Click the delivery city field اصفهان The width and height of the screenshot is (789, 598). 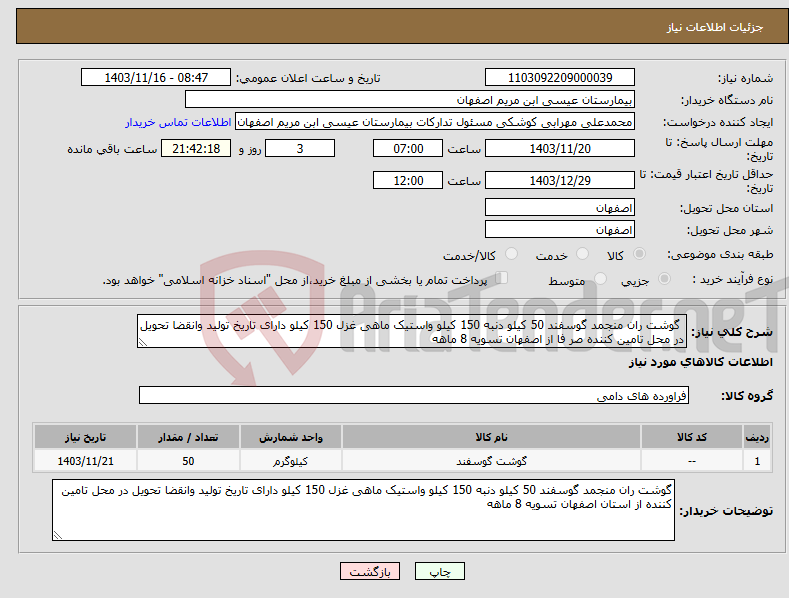tap(560, 230)
